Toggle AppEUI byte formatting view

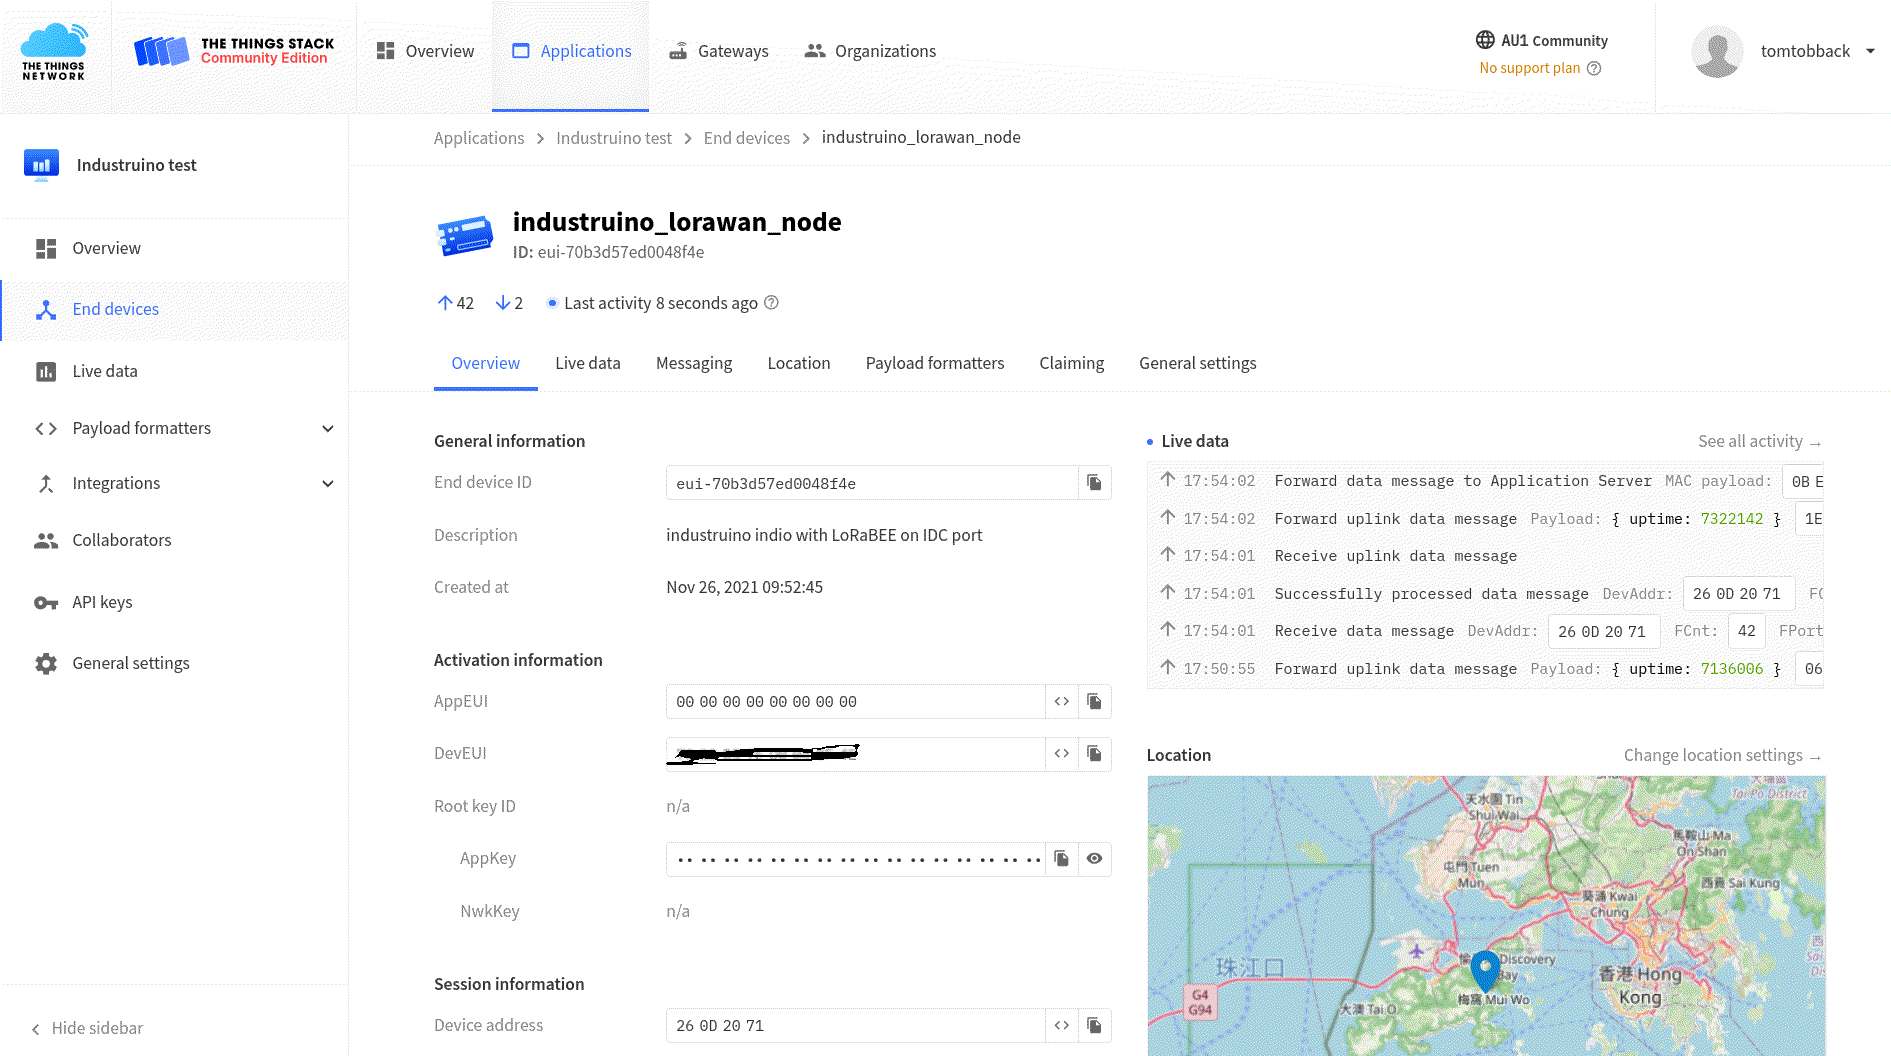pyautogui.click(x=1061, y=702)
